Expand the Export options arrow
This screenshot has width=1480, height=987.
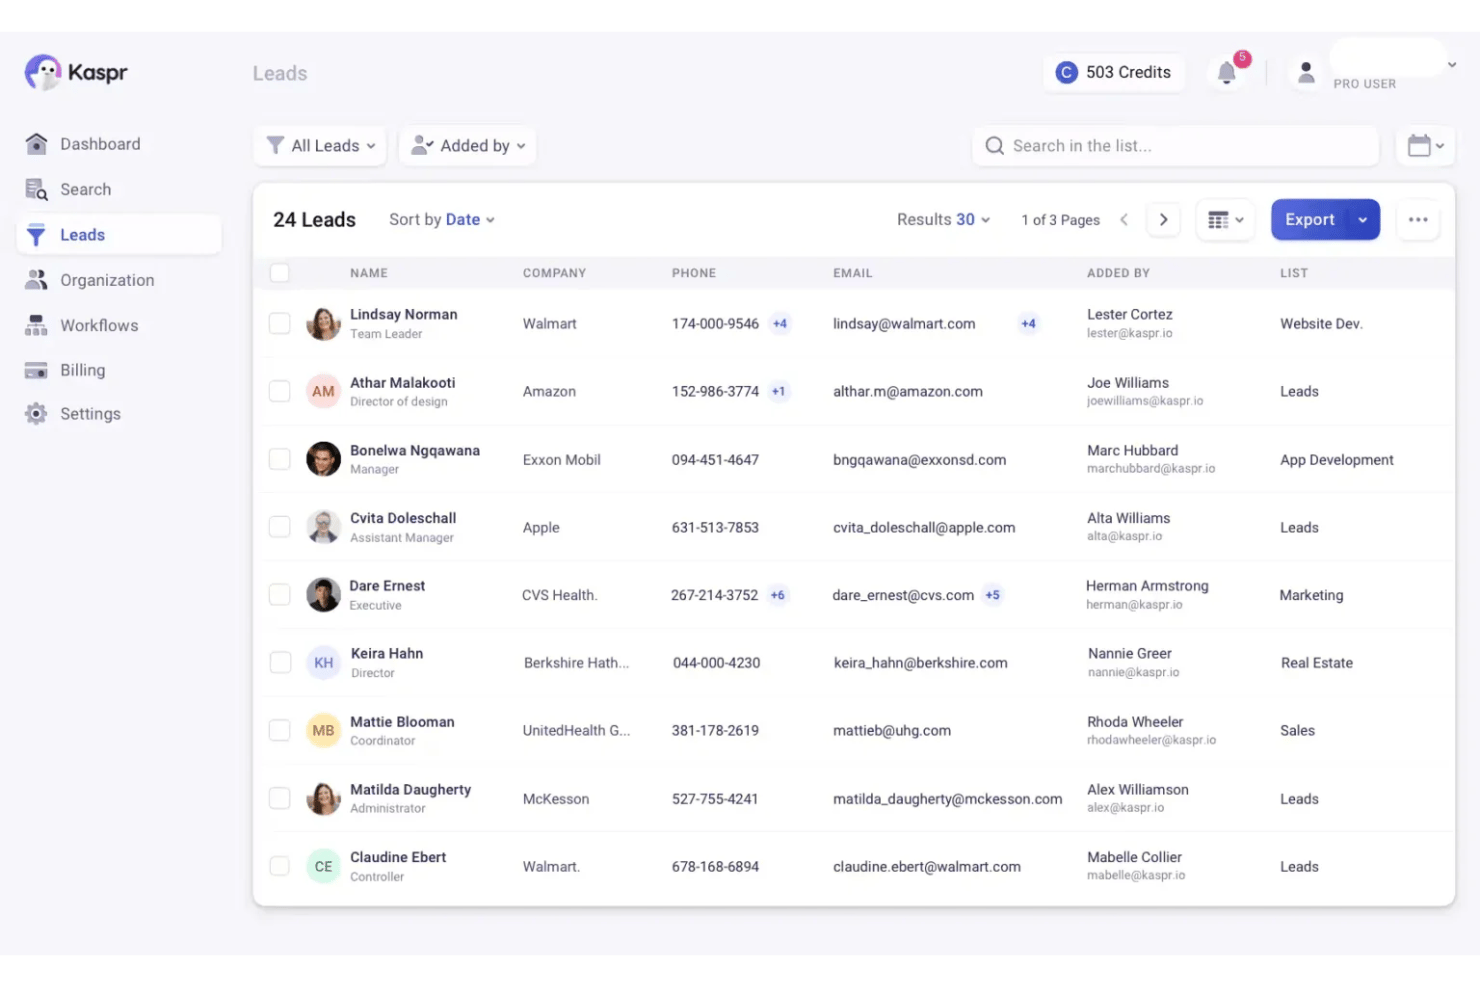[1362, 220]
